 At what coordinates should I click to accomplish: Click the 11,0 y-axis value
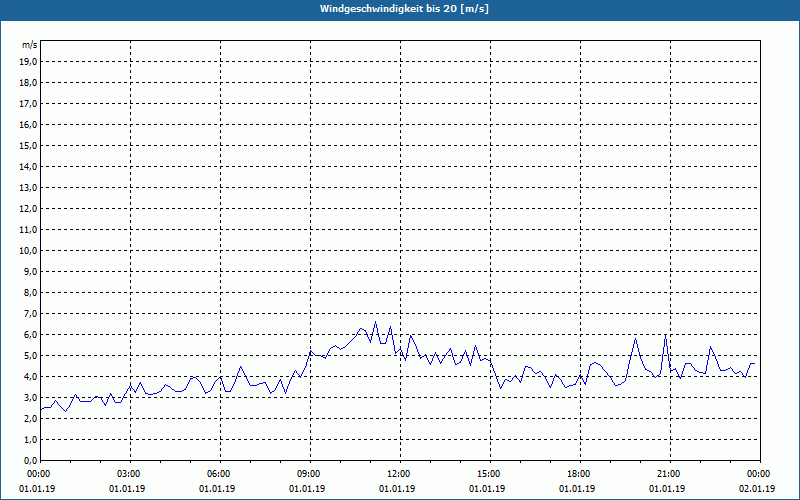tap(28, 230)
